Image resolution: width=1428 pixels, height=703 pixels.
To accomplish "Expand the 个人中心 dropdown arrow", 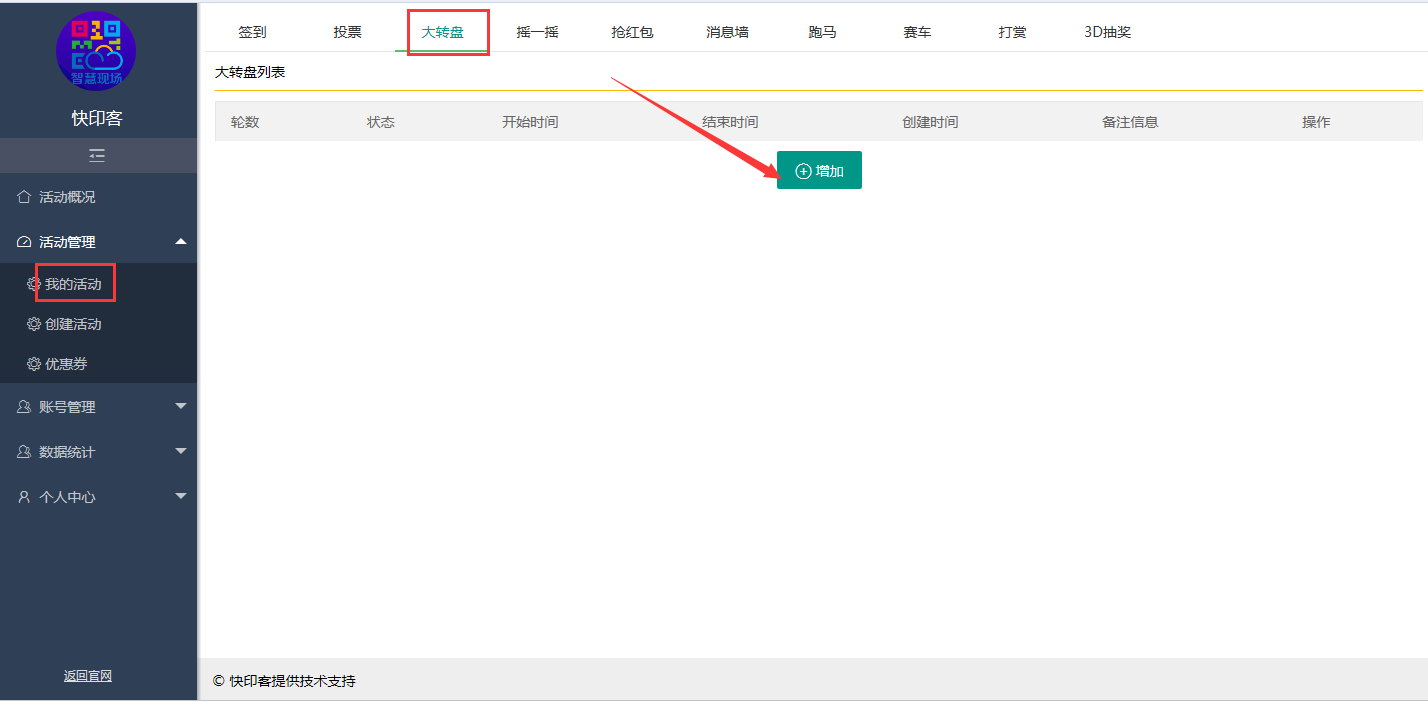I will coord(181,496).
